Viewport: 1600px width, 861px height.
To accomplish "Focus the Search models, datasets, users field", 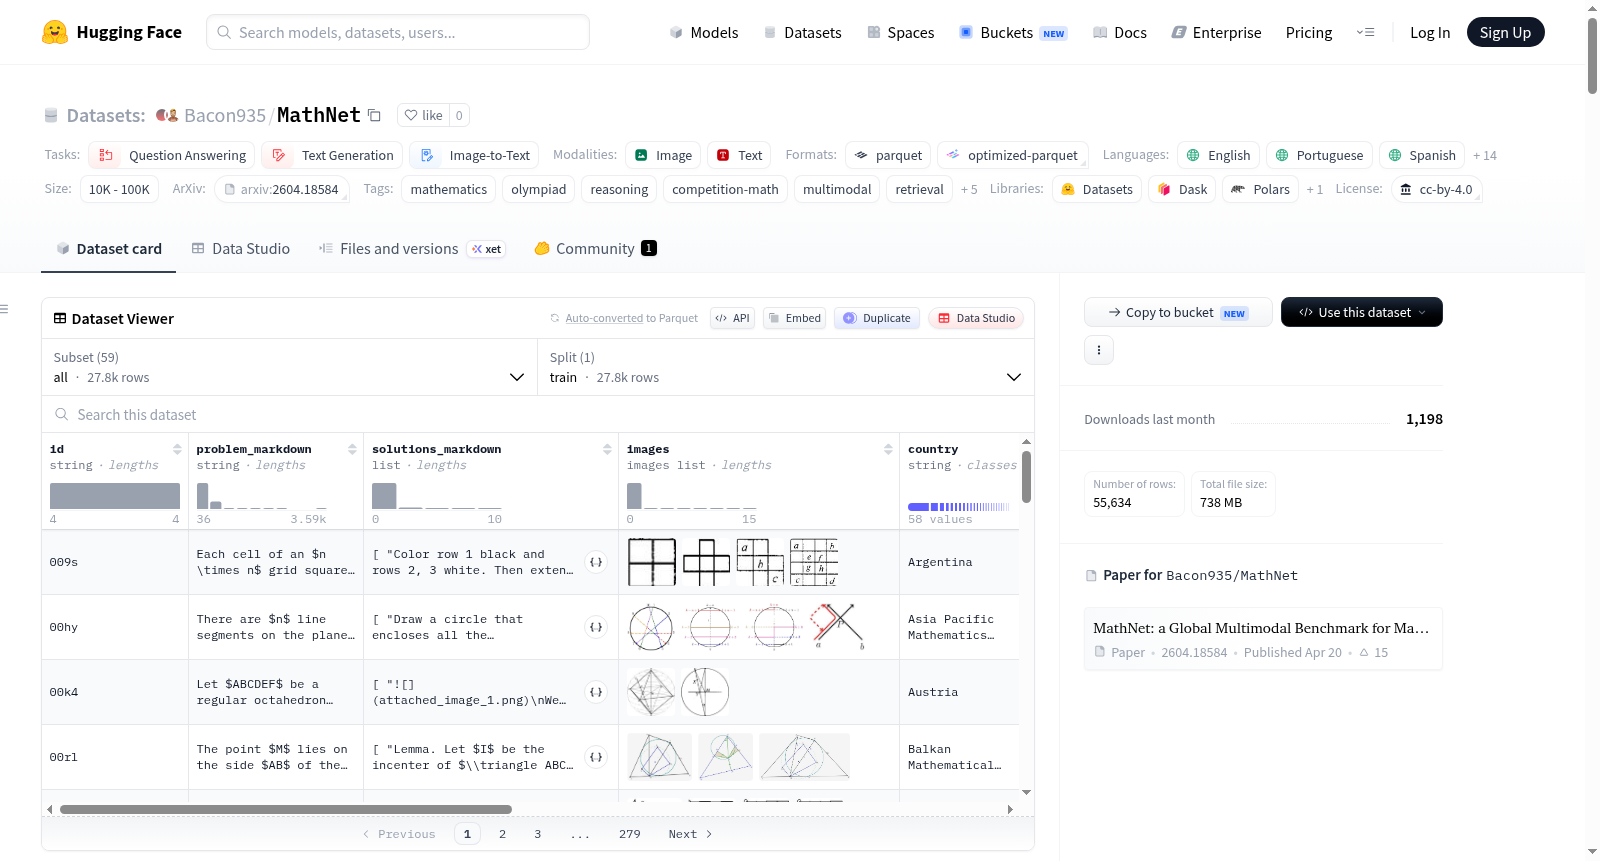I will click(x=398, y=32).
